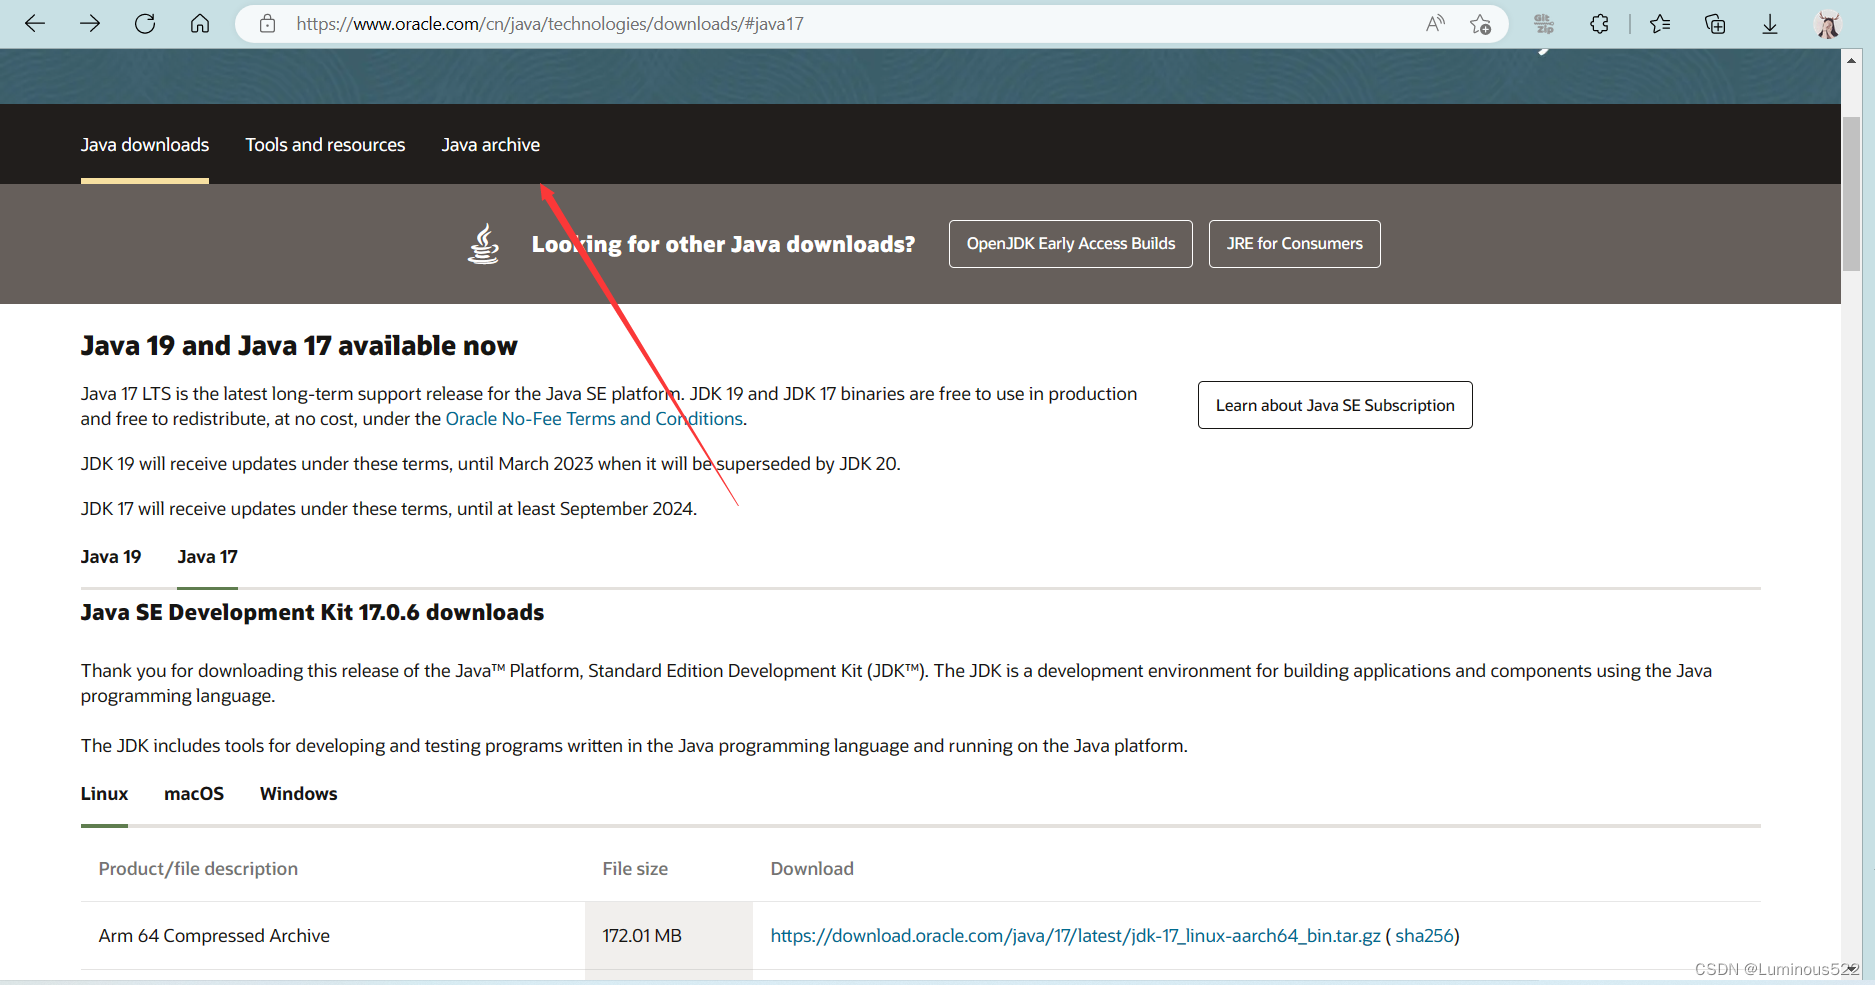Select the Java 17 tab
Viewport: 1875px width, 985px height.
pos(208,557)
